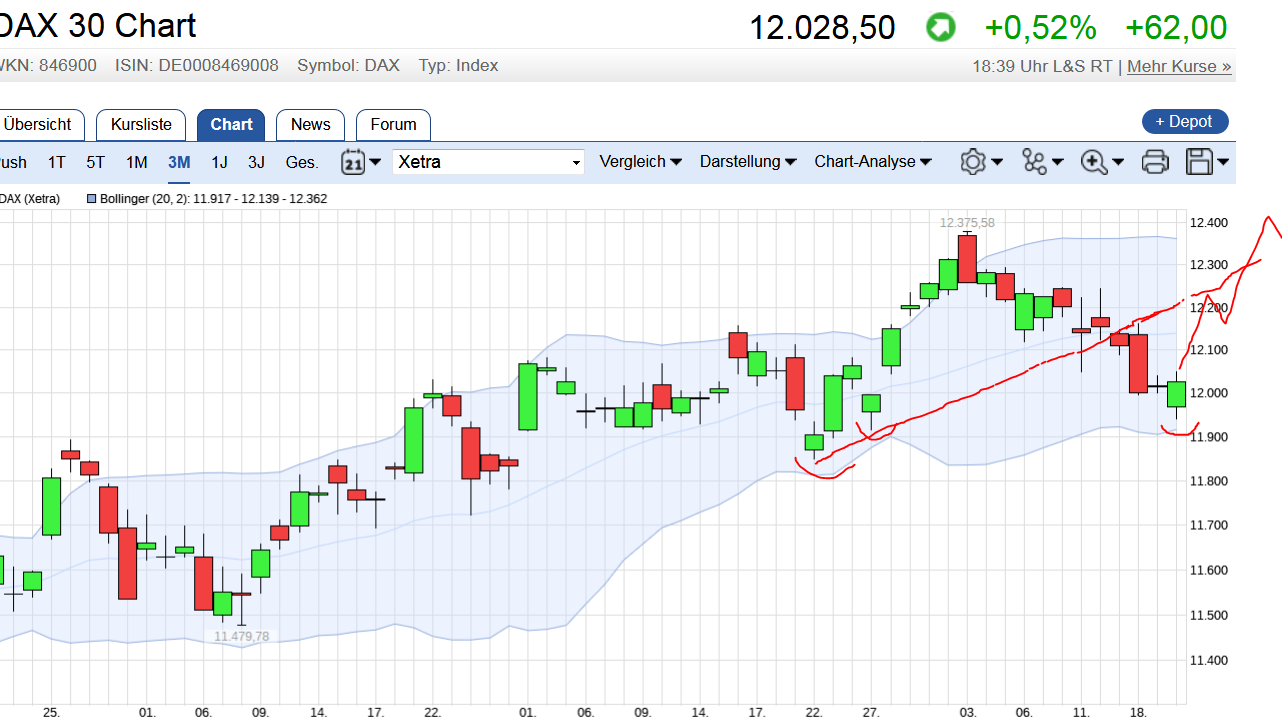Screen dimensions: 1282x721
Task: Switch to the 3J time range
Action: coord(257,162)
